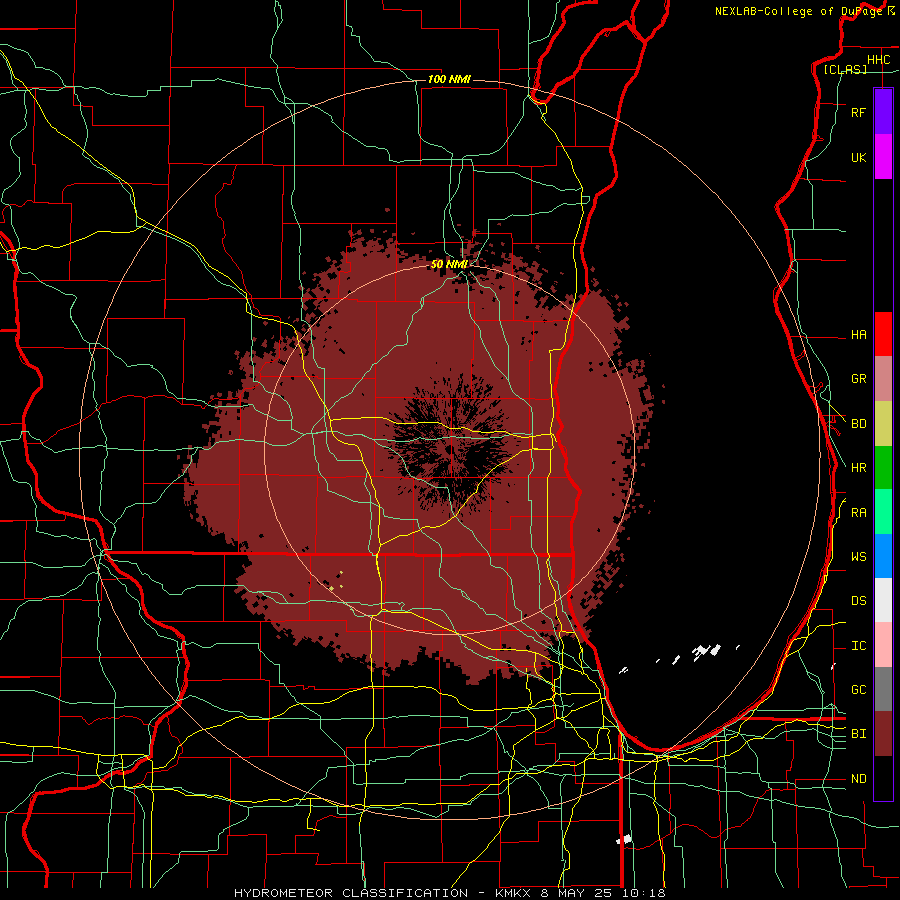Select the GR pink legend color swatch
The image size is (900, 900).
click(883, 379)
